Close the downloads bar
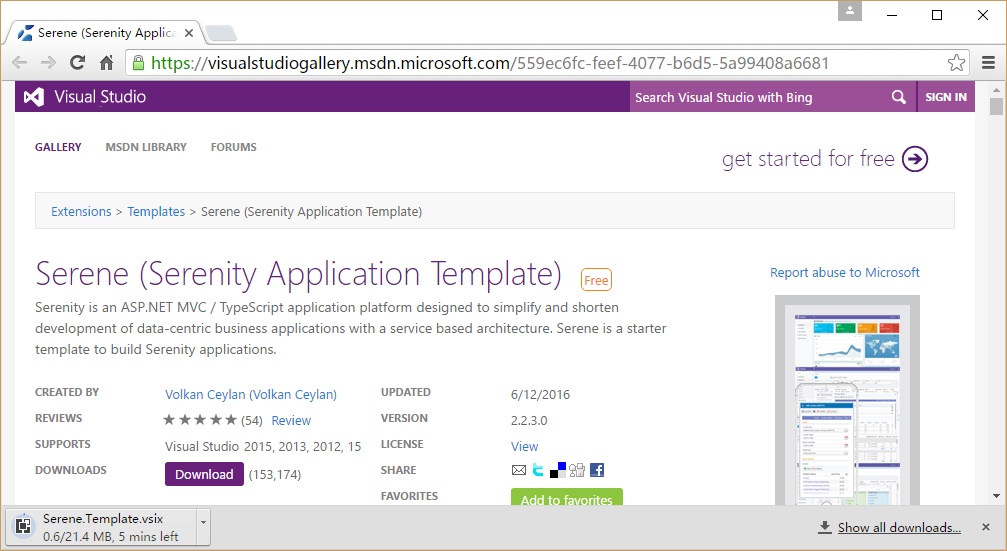 986,527
